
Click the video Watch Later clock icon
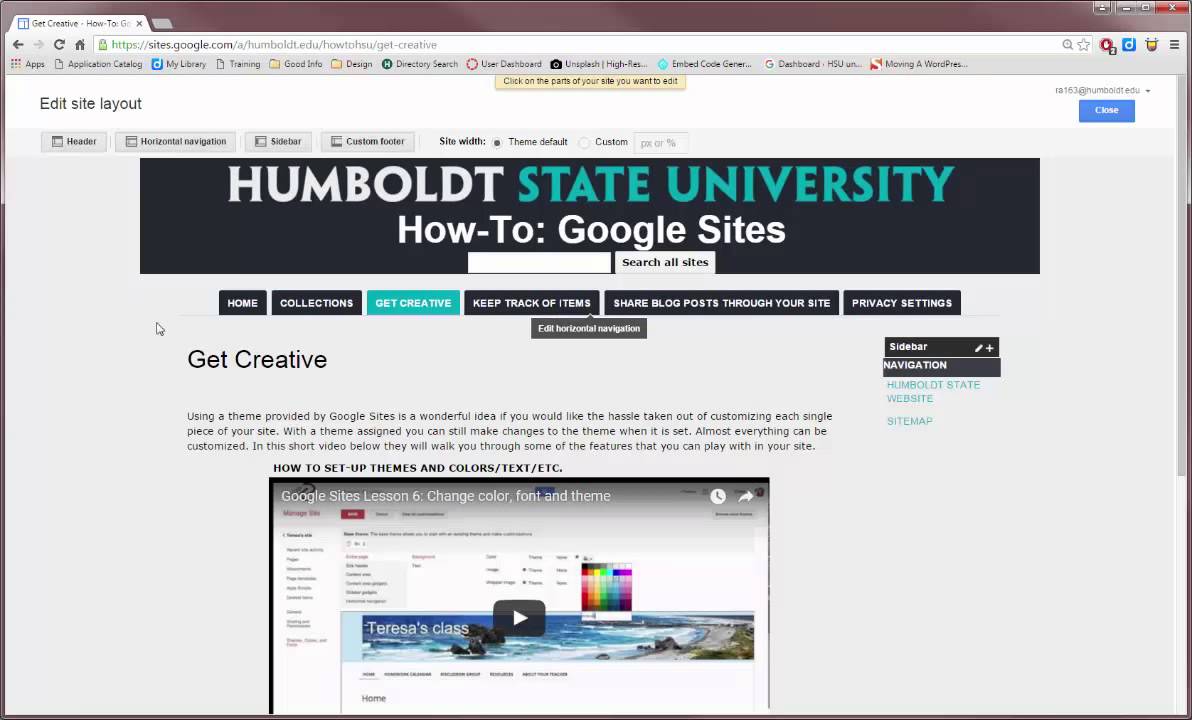coord(718,496)
